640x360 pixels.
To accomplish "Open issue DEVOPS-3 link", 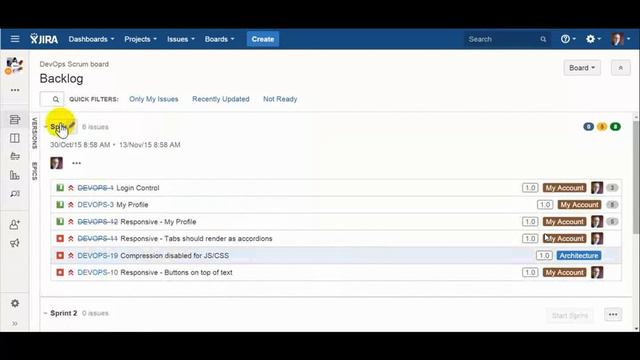I will pos(96,204).
